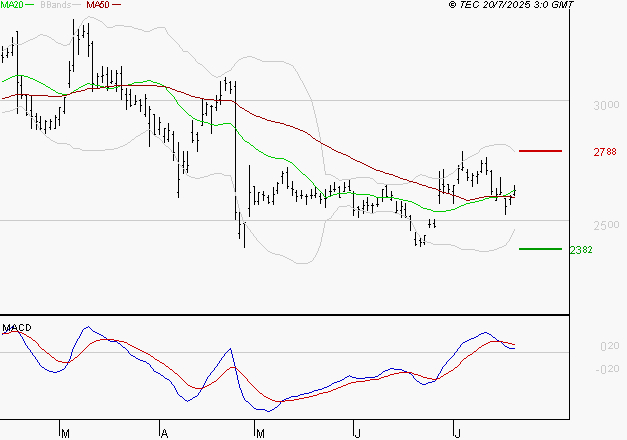The image size is (627, 440).
Task: Click the second M month label (May)
Action: (261, 433)
